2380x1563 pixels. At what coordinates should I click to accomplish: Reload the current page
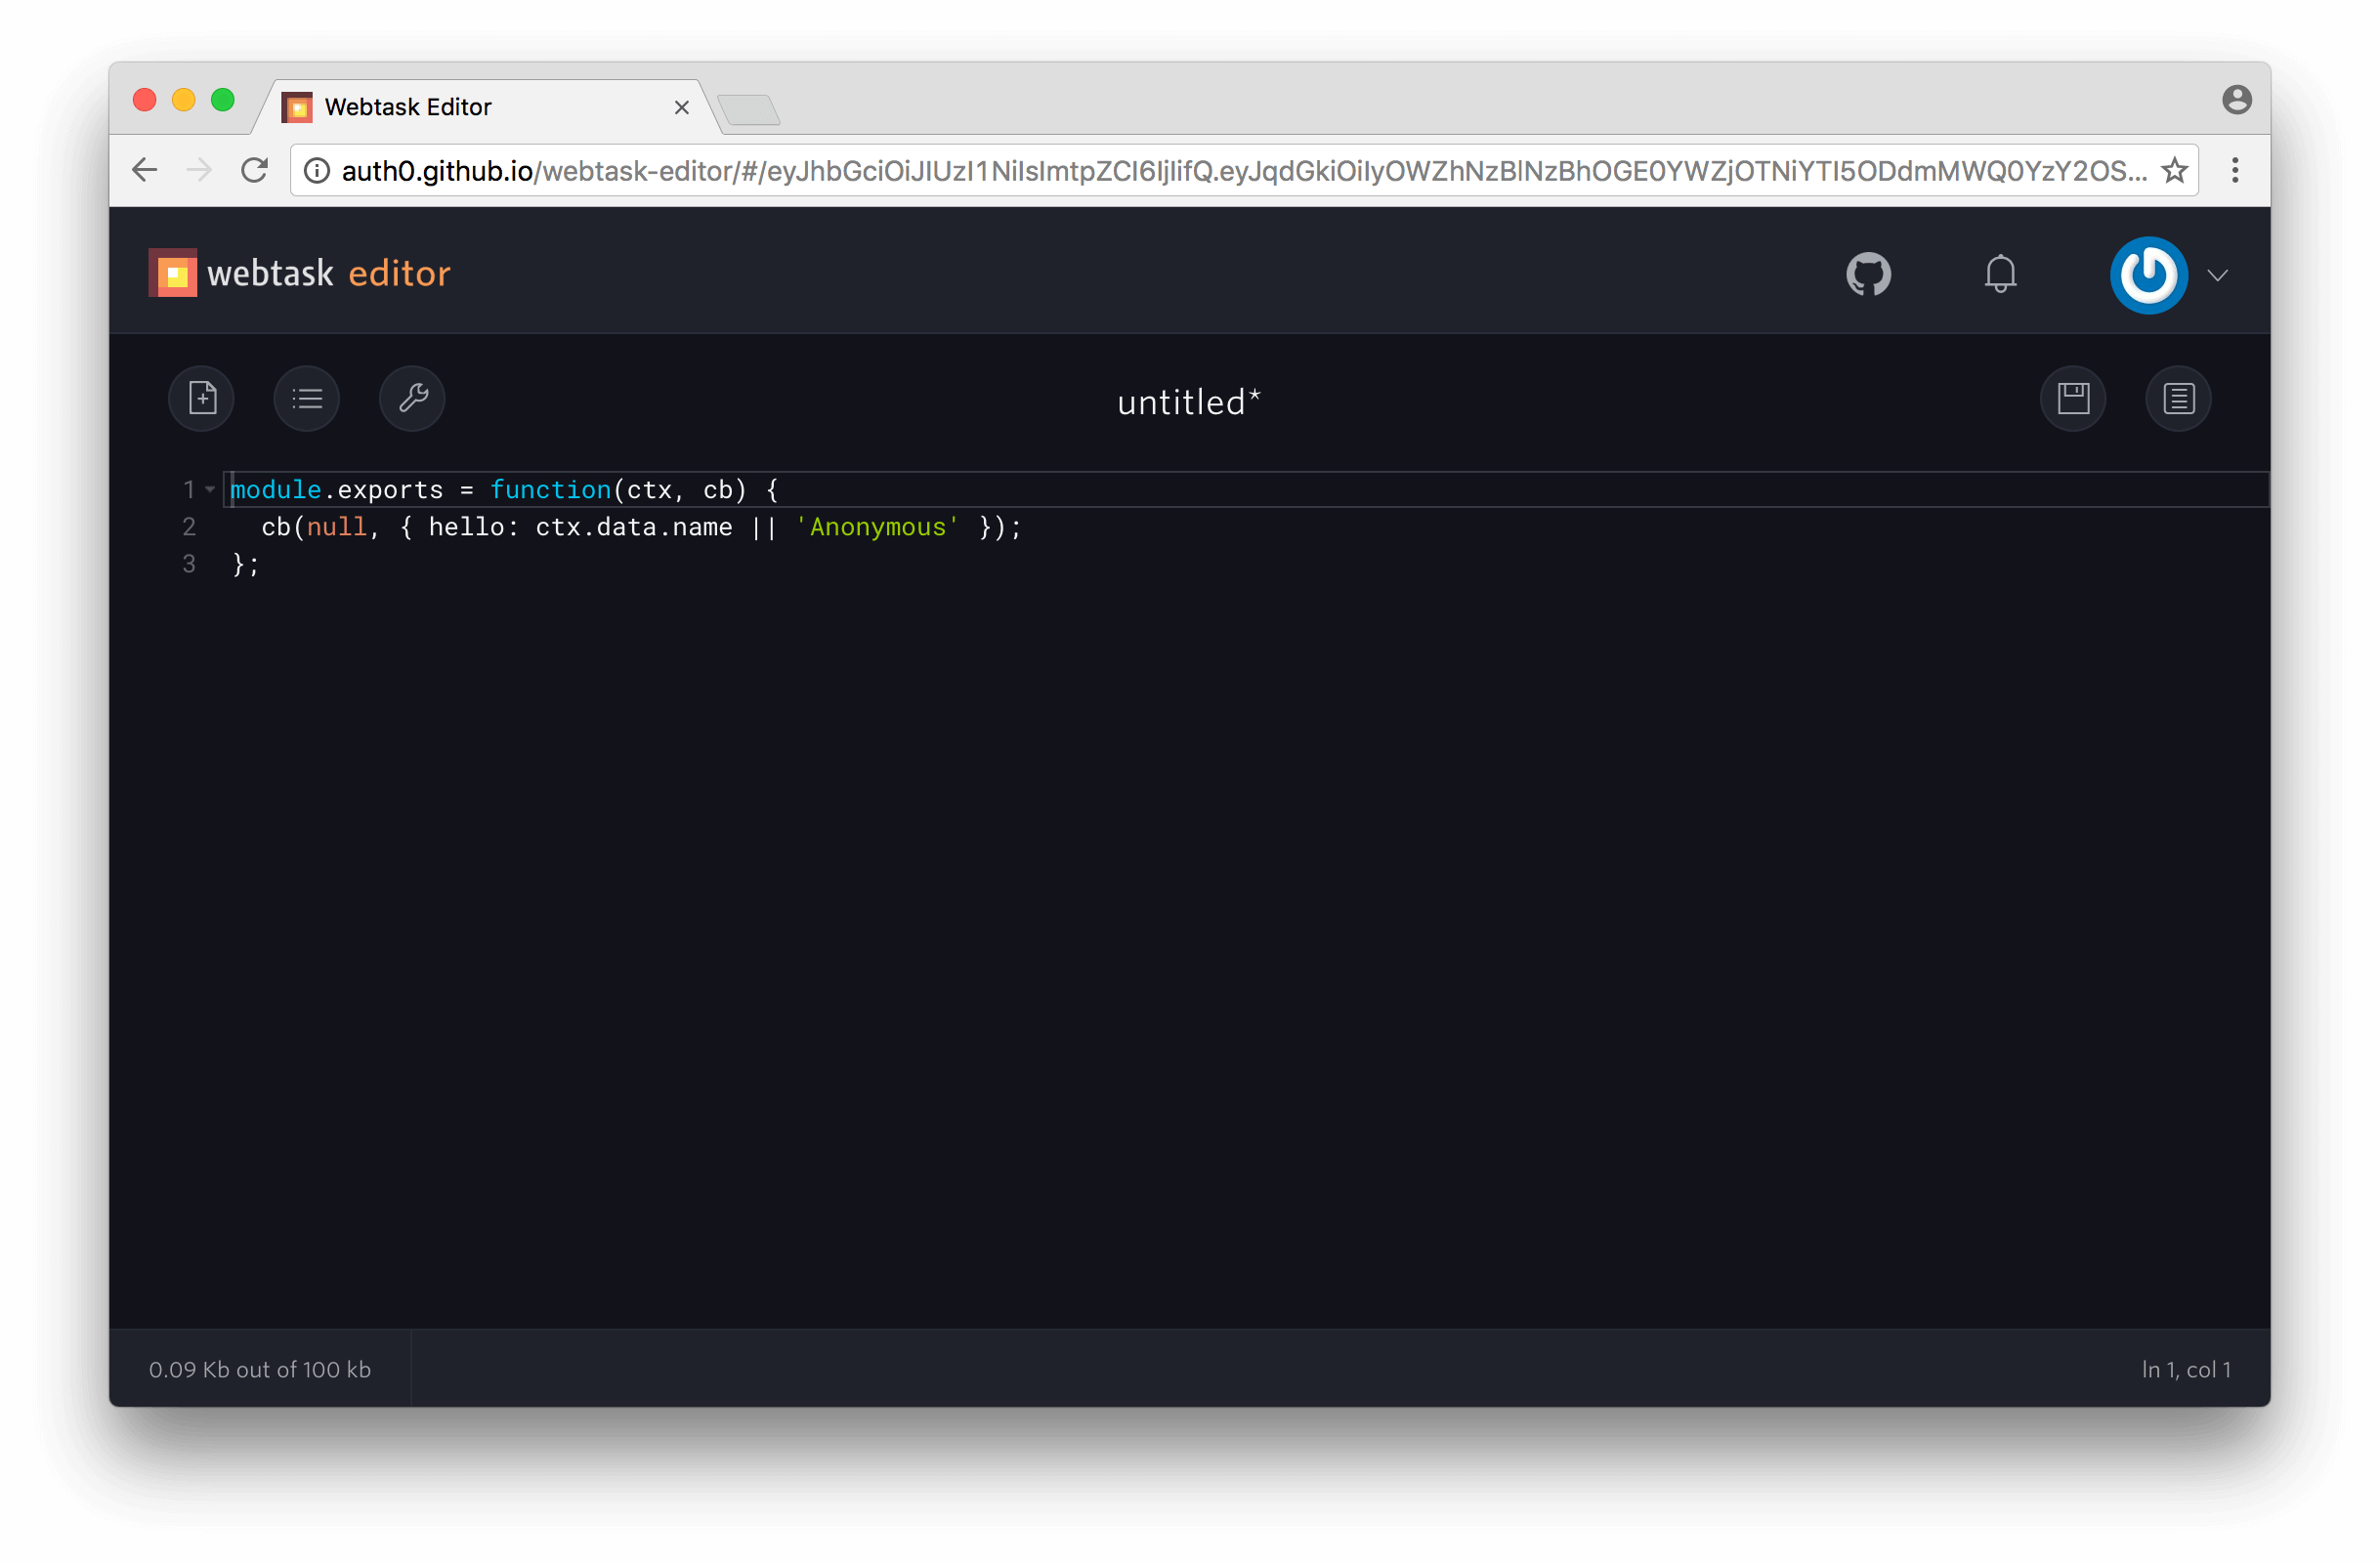(255, 170)
